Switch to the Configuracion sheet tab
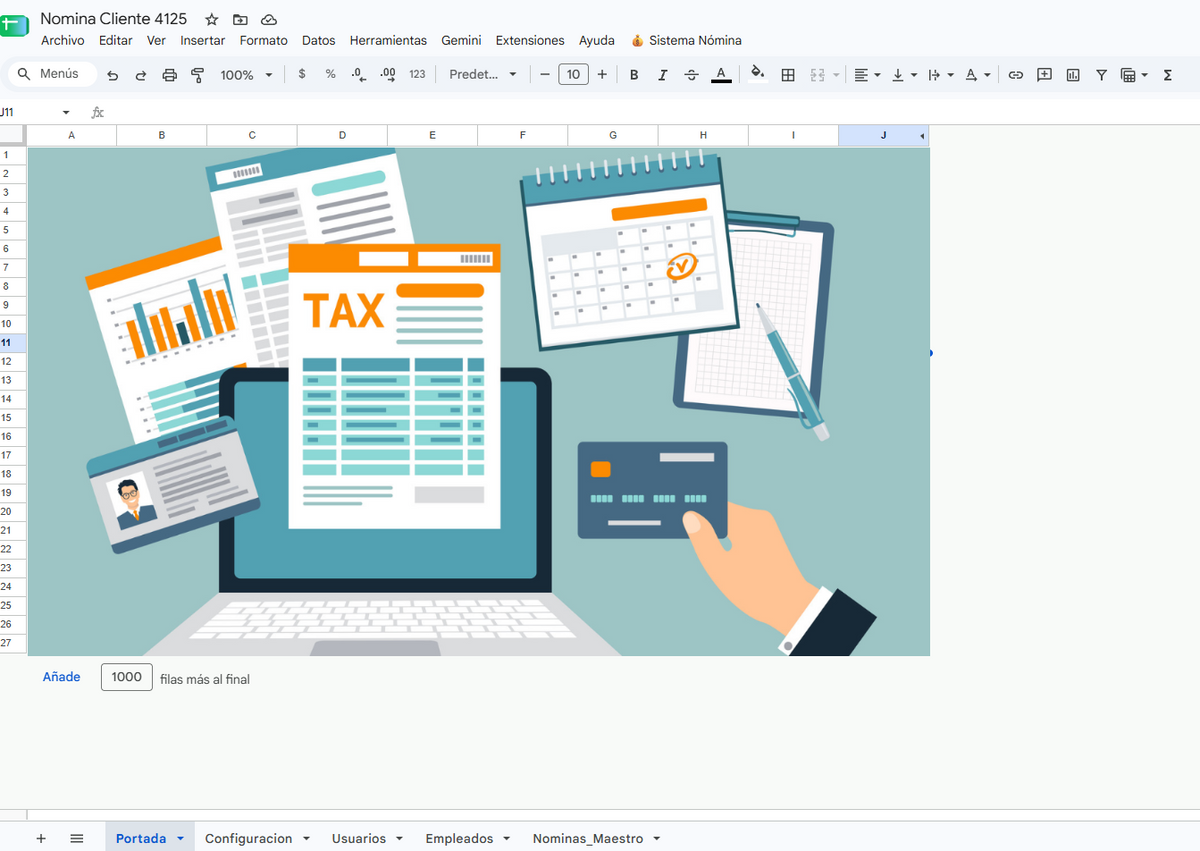 pos(249,838)
